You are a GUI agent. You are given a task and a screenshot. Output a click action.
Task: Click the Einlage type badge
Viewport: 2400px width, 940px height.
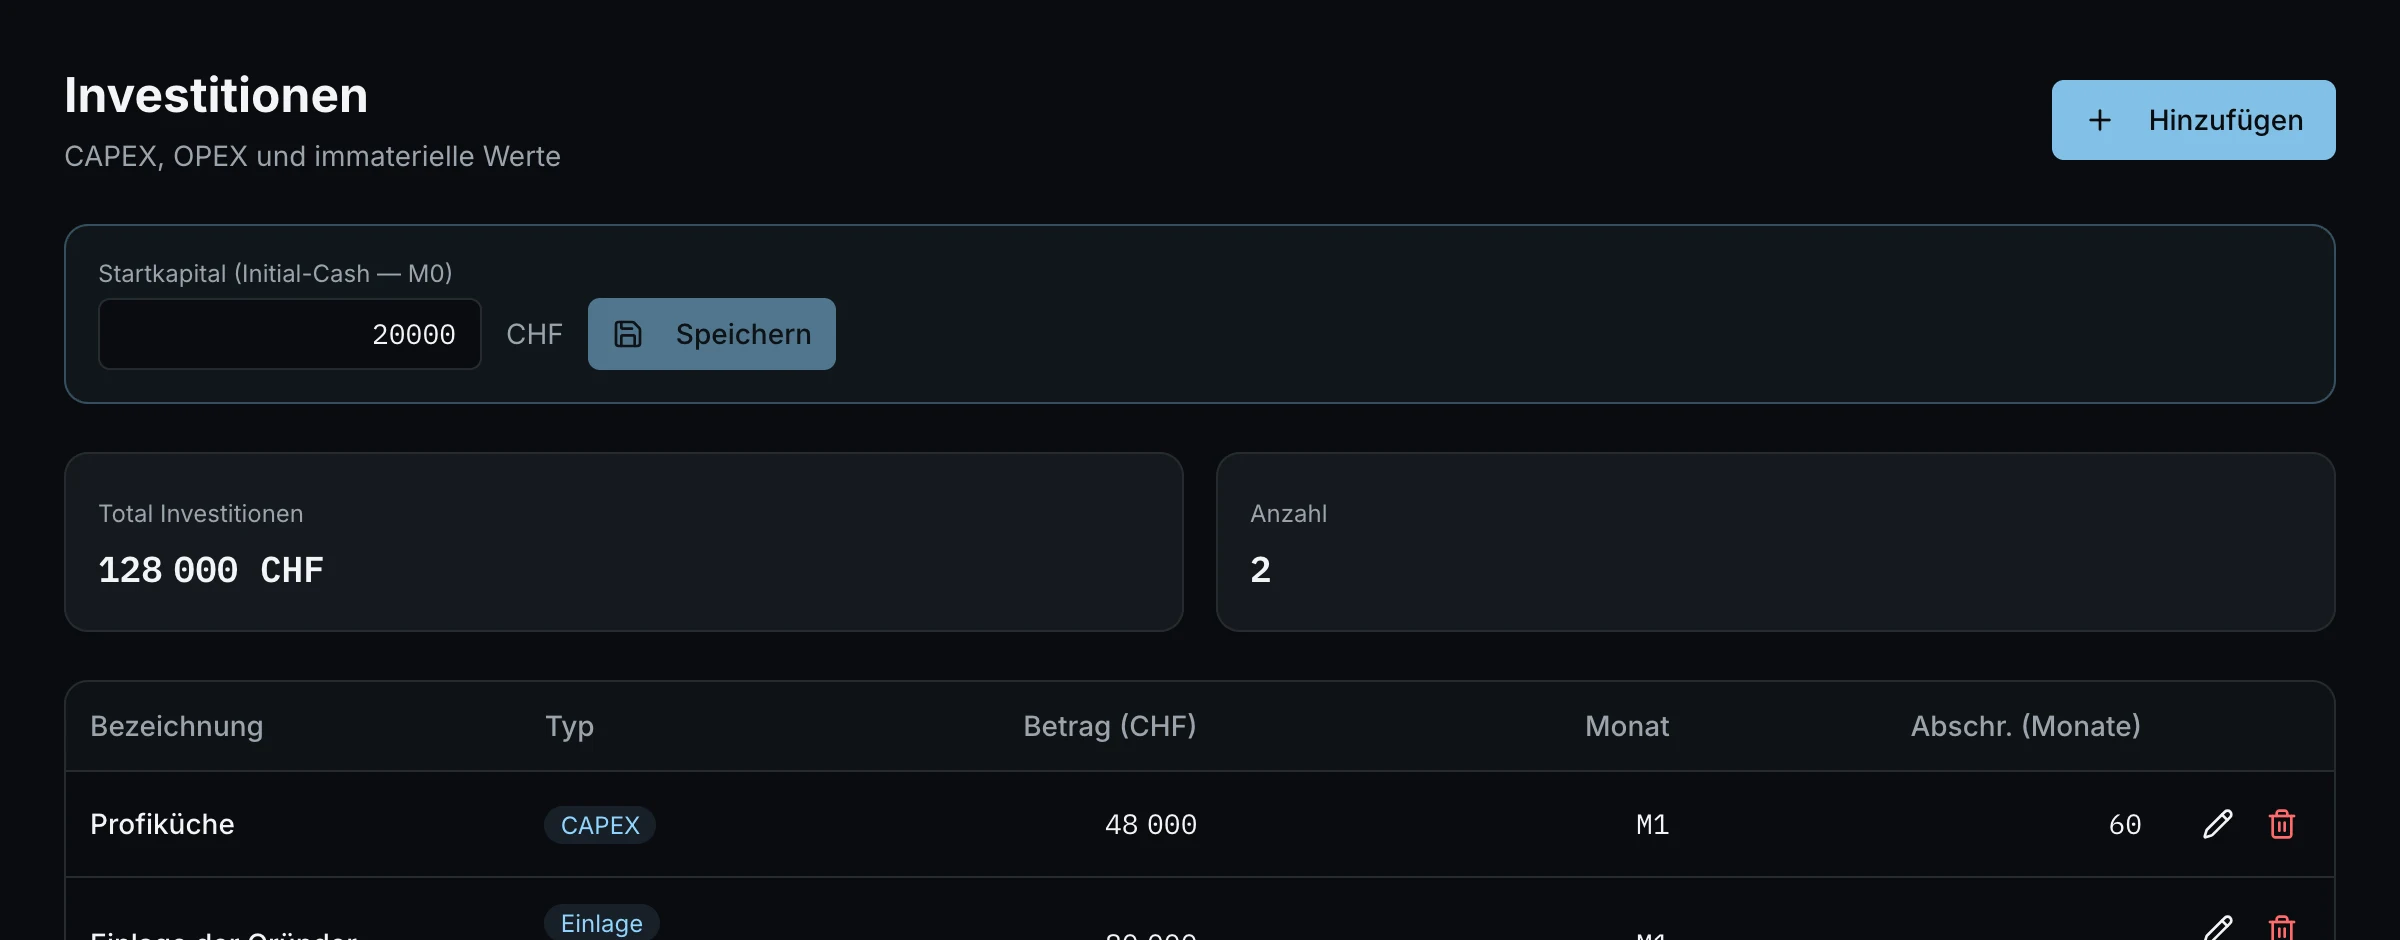(602, 922)
